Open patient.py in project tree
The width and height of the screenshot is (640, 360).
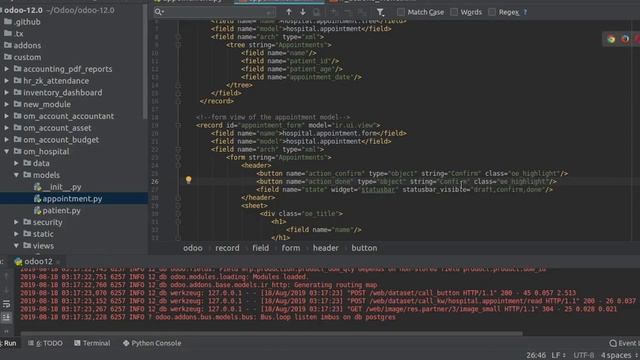click(61, 211)
